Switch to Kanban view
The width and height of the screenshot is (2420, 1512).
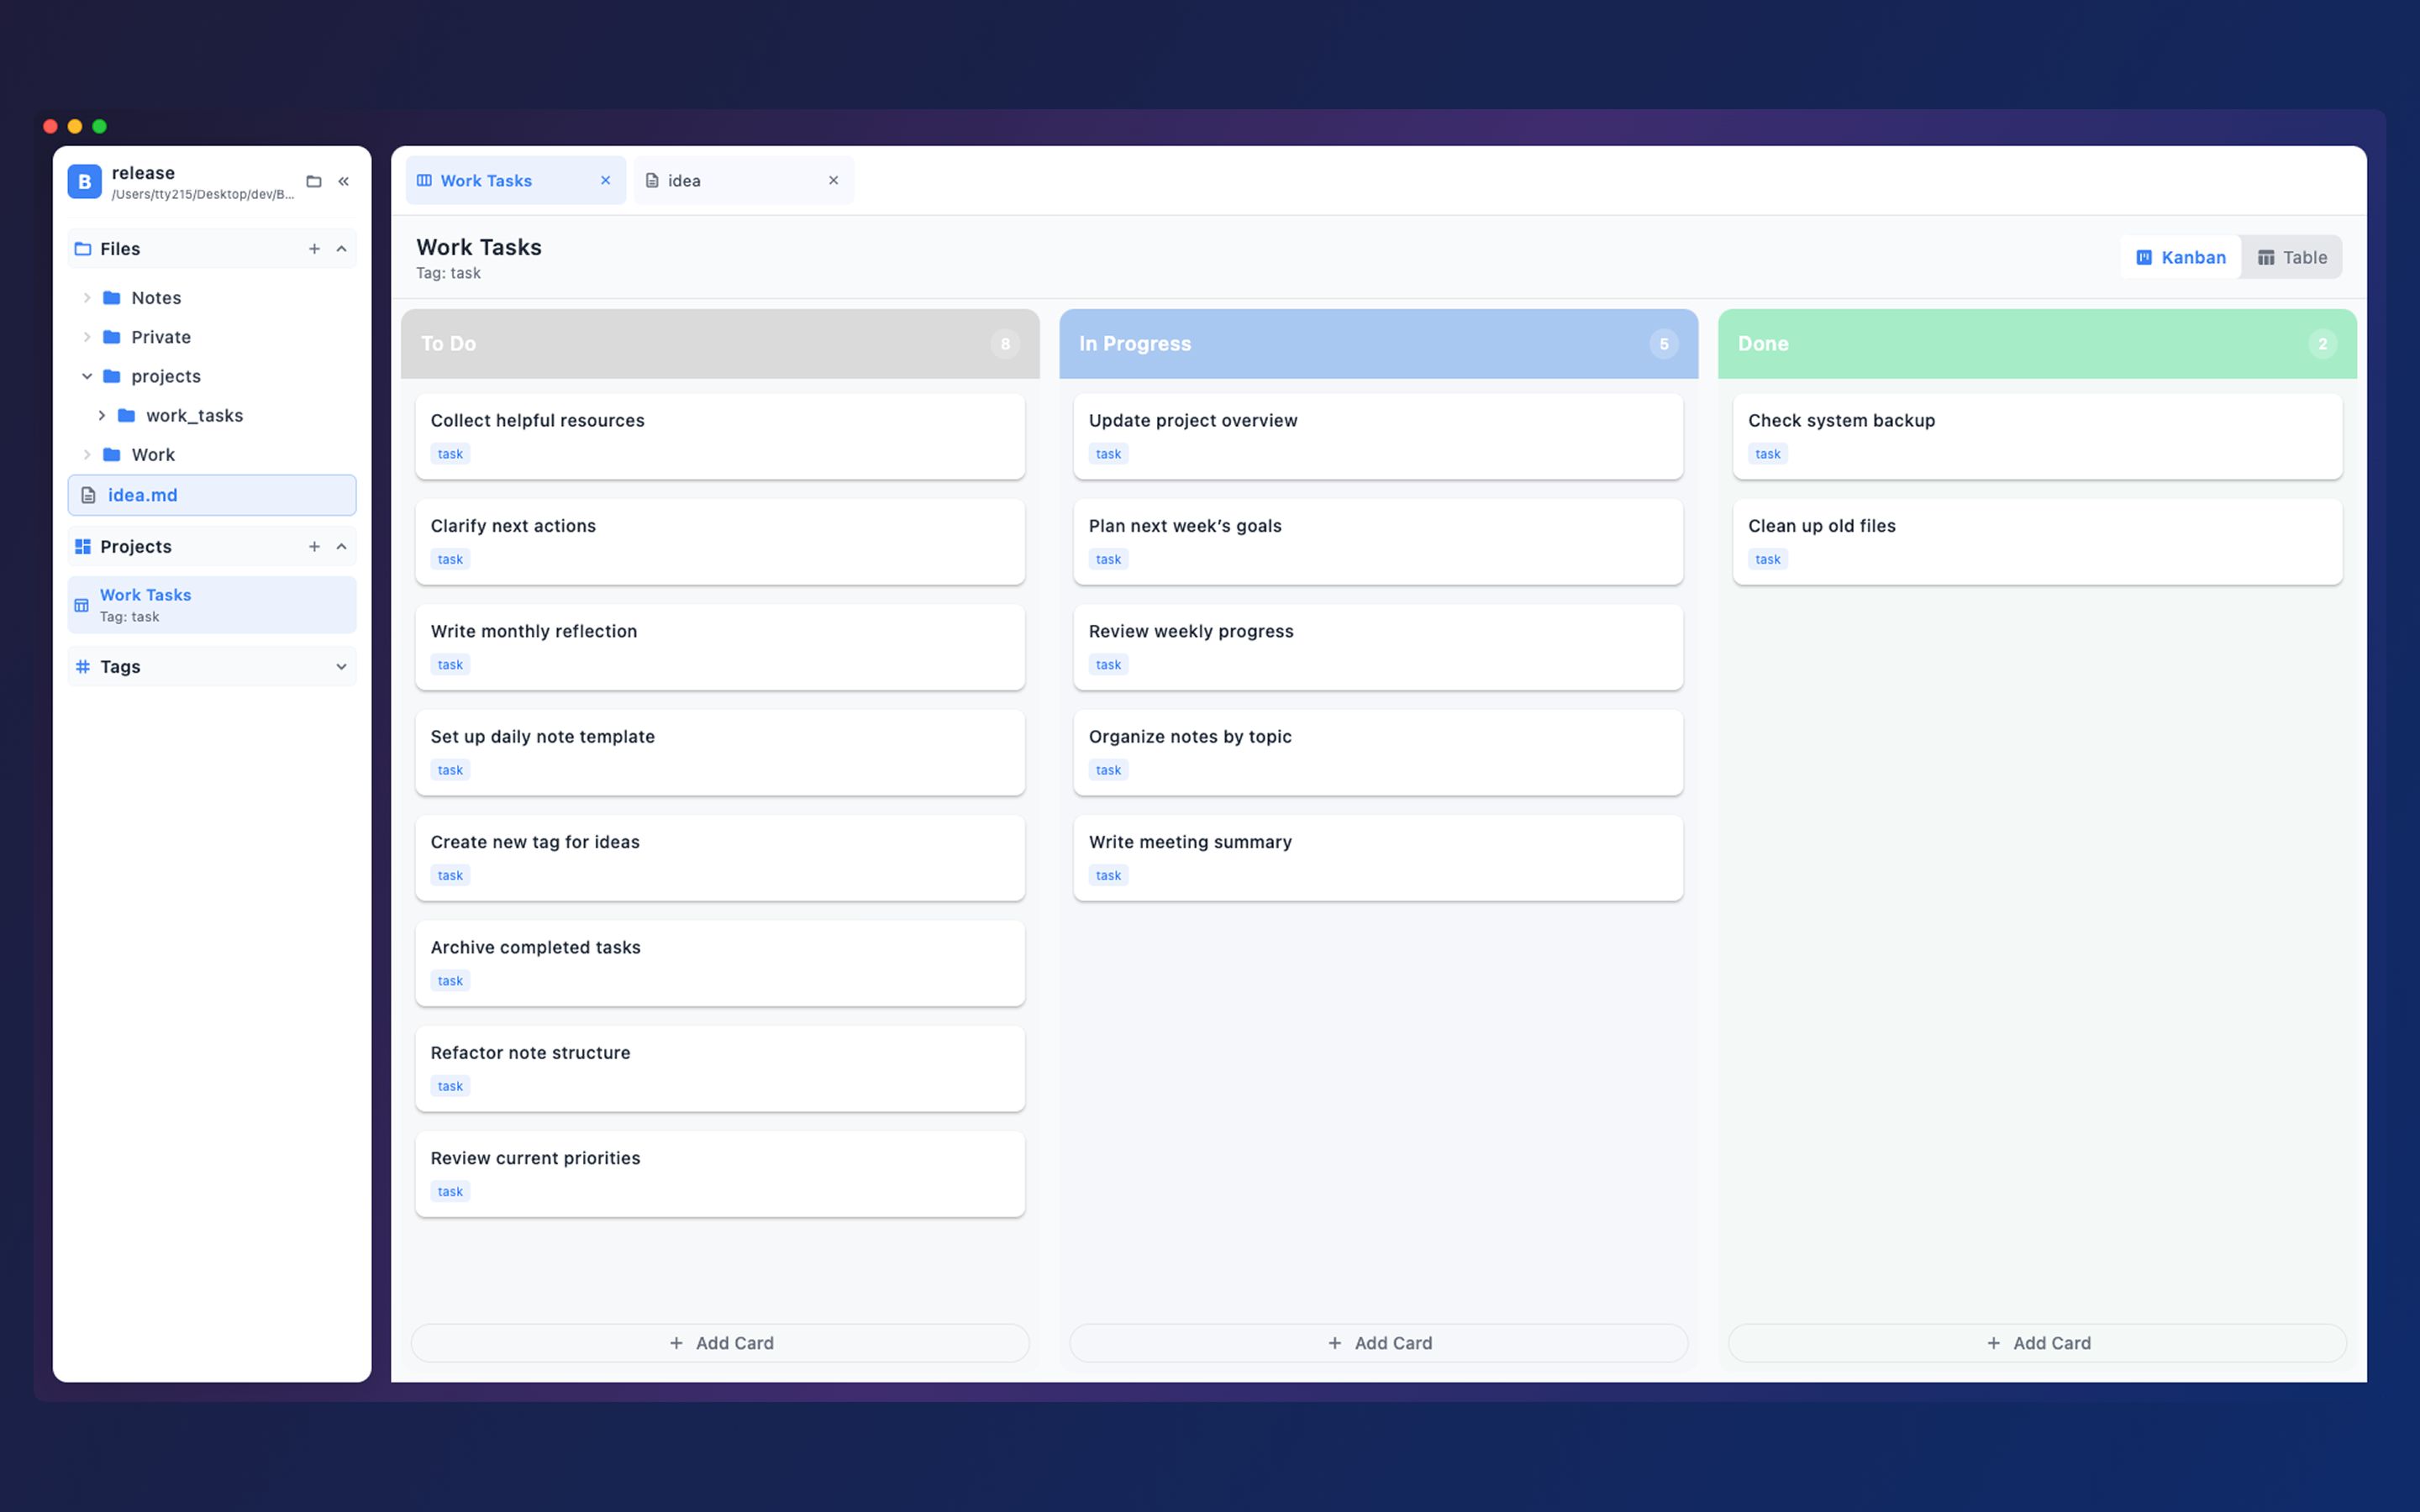pyautogui.click(x=2180, y=257)
